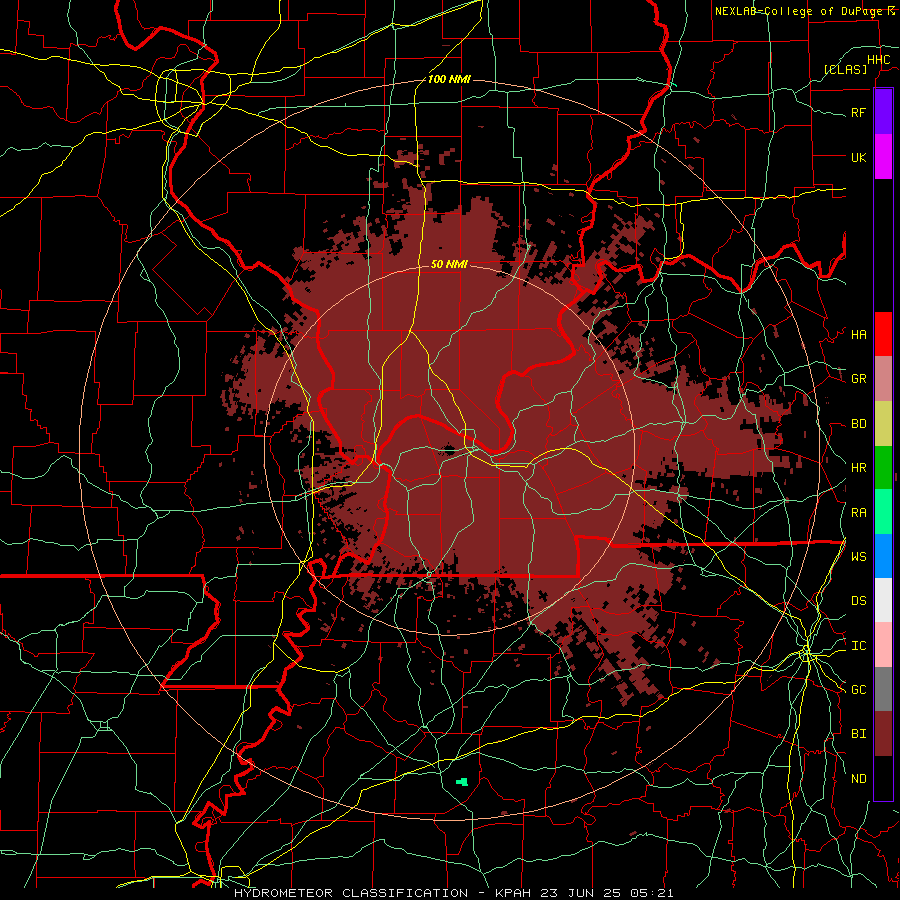Select the GC gray legend swatch
The image size is (900, 900).
[x=883, y=689]
